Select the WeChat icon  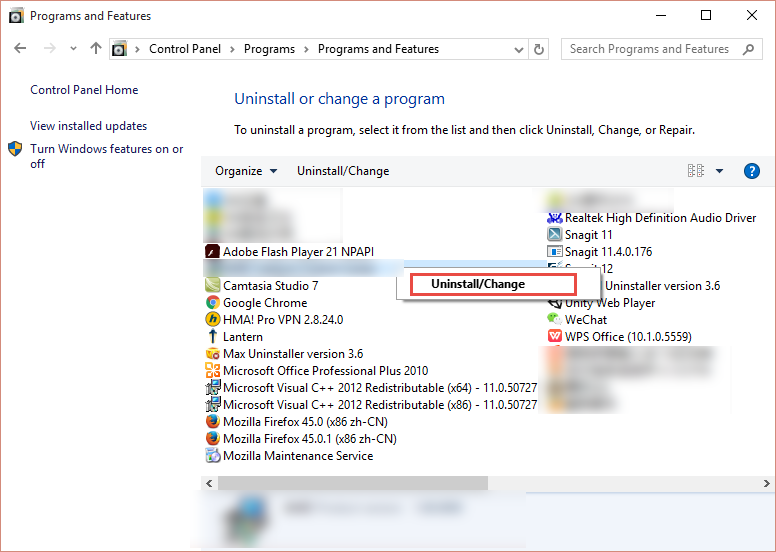pos(555,319)
